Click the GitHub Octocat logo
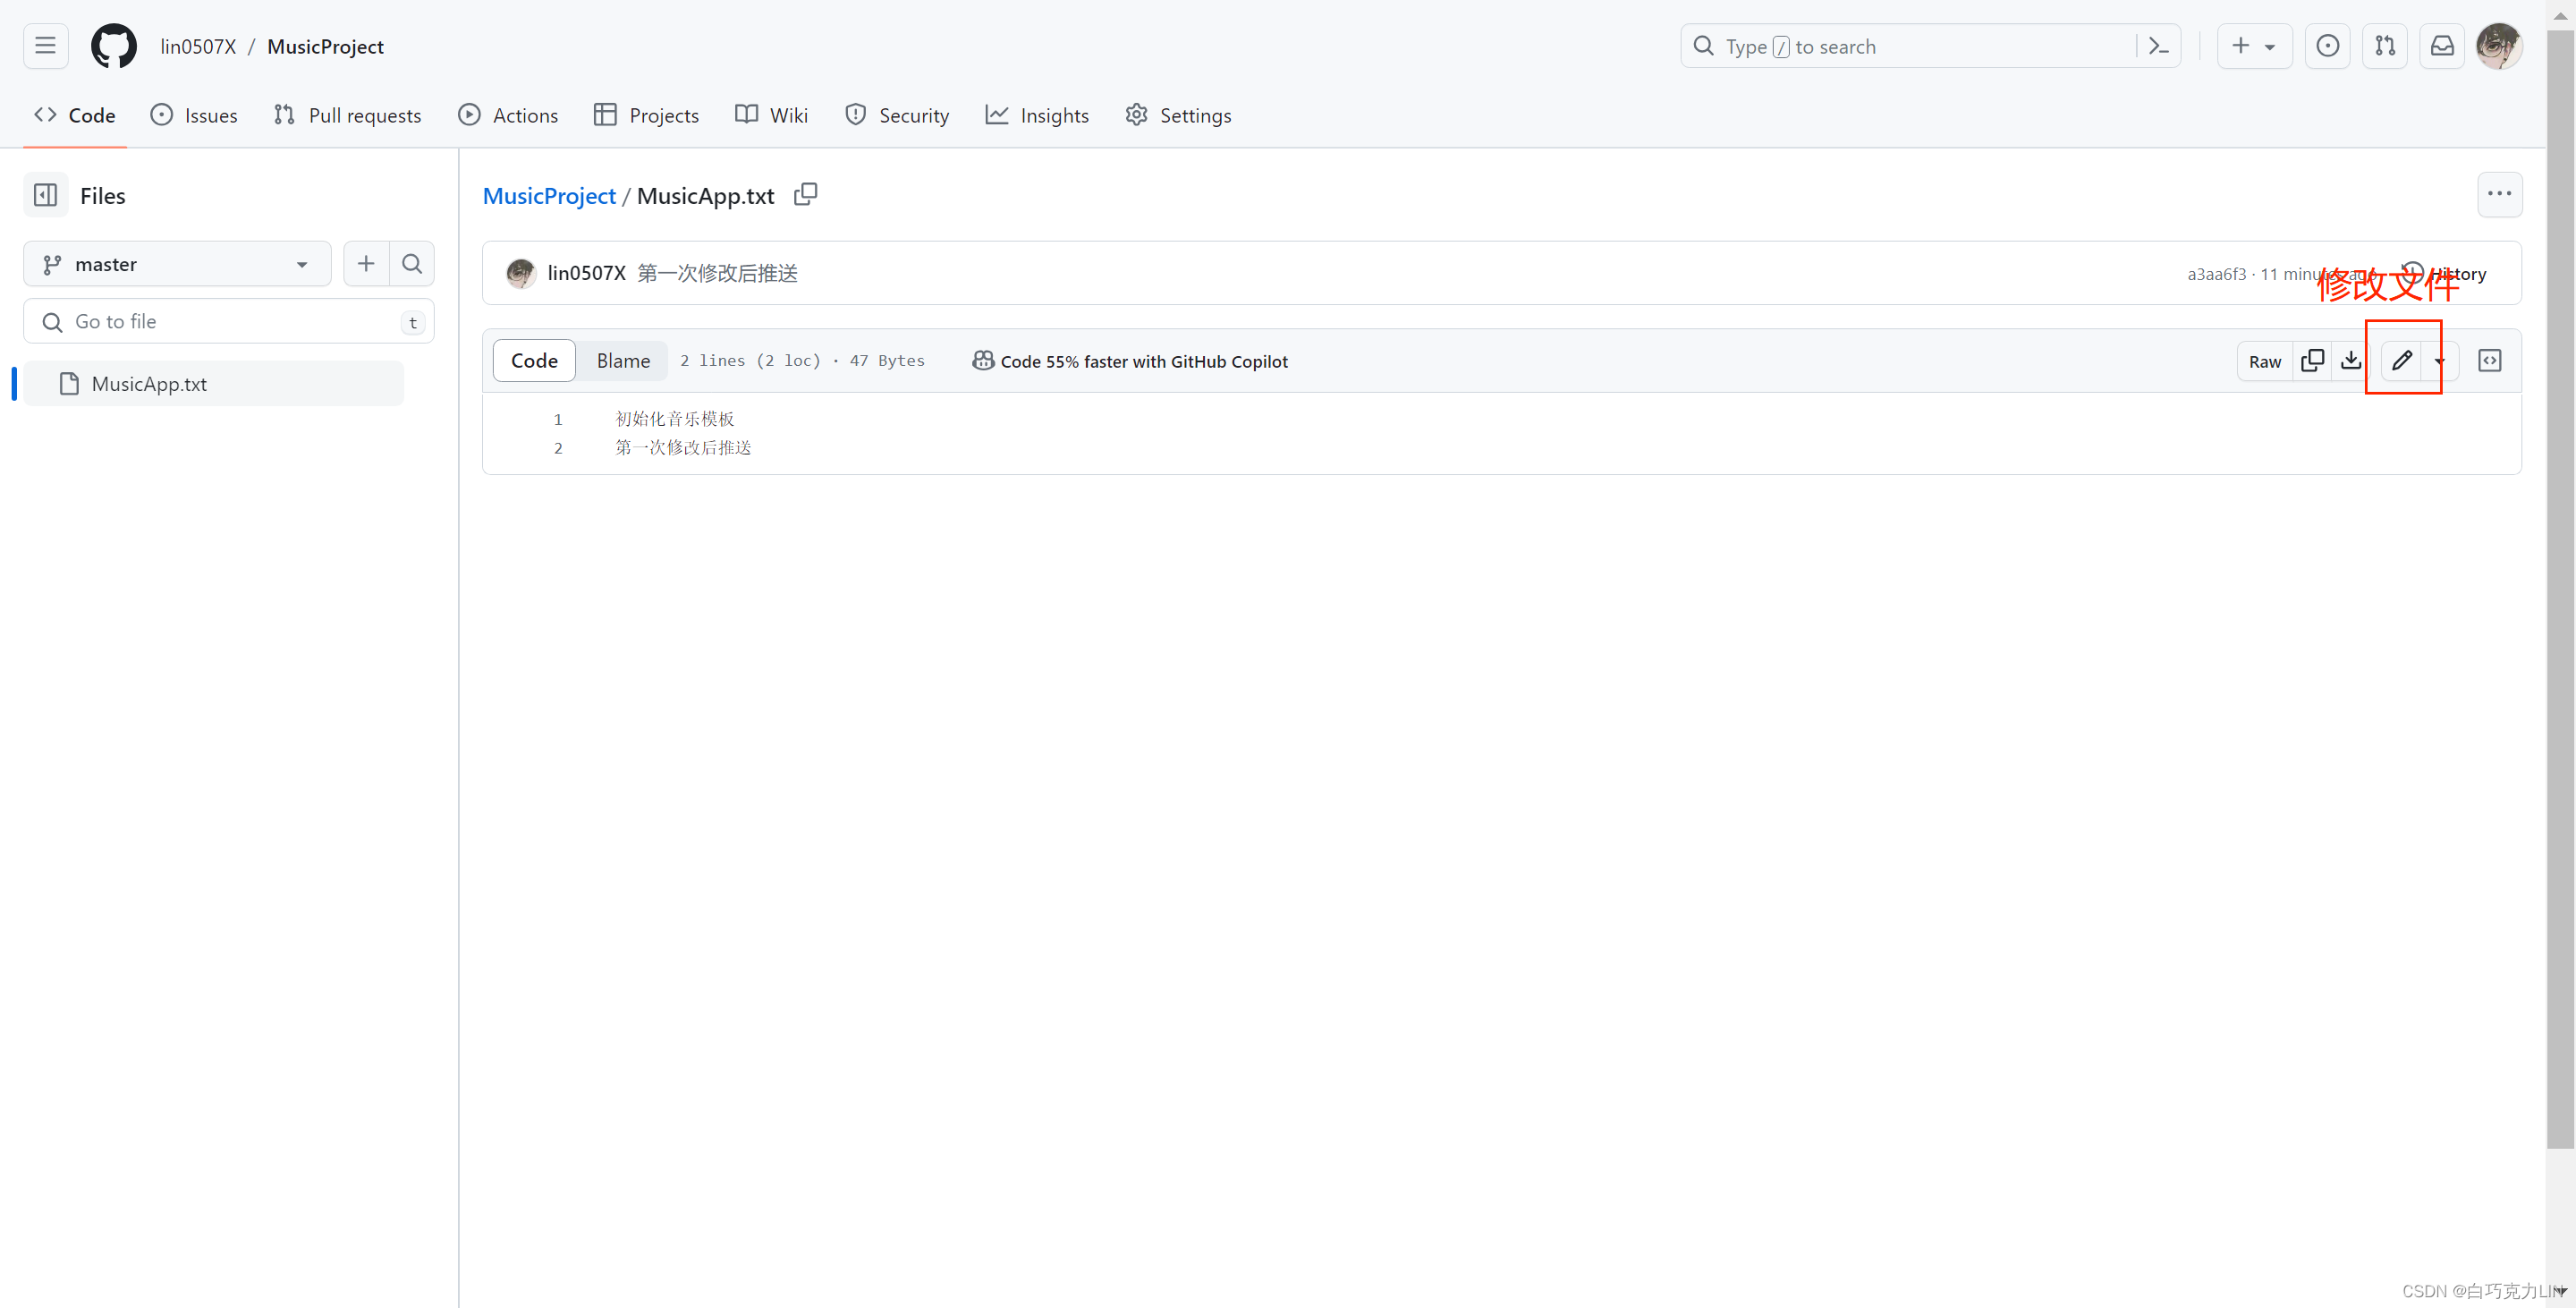The image size is (2576, 1308). 113,46
